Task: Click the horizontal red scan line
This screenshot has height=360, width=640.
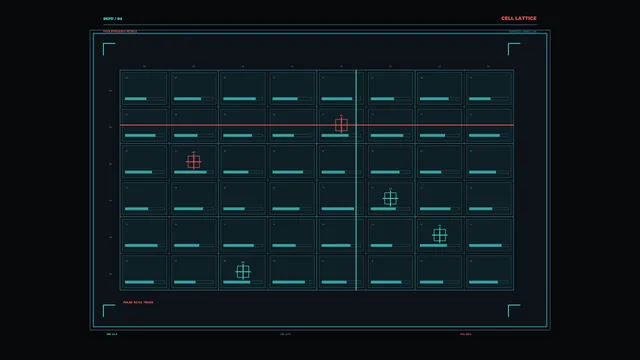Action: pos(317,125)
